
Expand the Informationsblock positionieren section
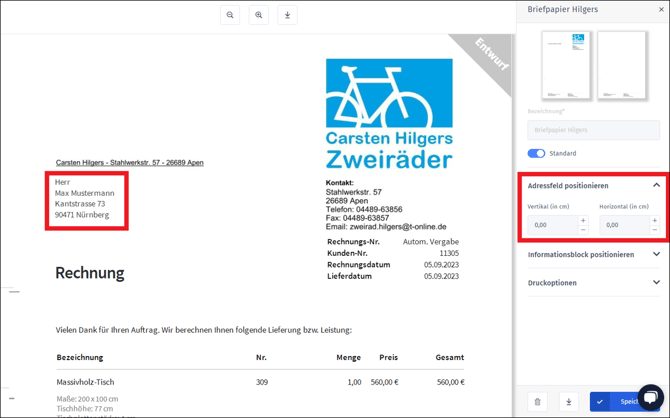[656, 254]
